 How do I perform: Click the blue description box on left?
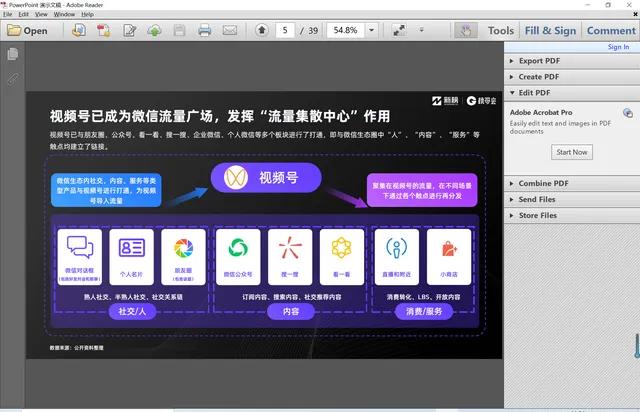[x=106, y=190]
